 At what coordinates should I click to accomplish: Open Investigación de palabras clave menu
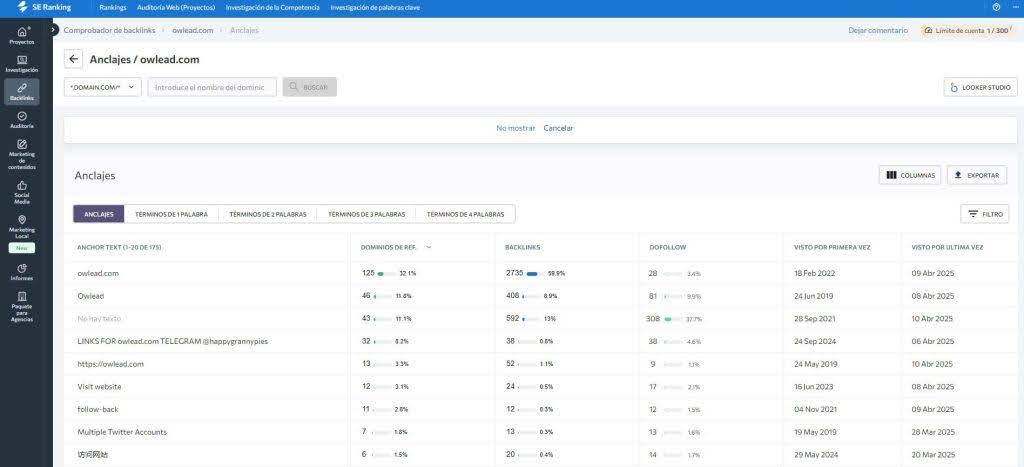(375, 8)
